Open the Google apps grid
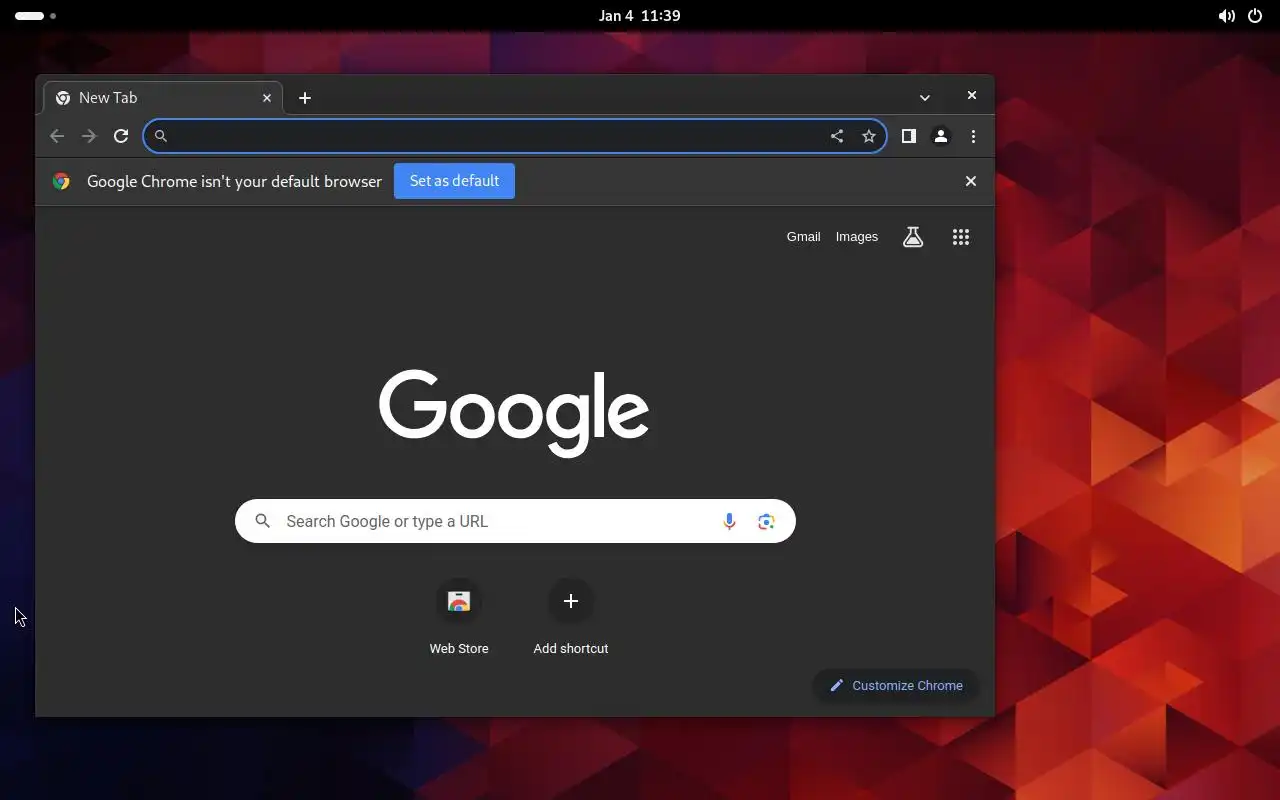Viewport: 1280px width, 800px height. tap(961, 237)
